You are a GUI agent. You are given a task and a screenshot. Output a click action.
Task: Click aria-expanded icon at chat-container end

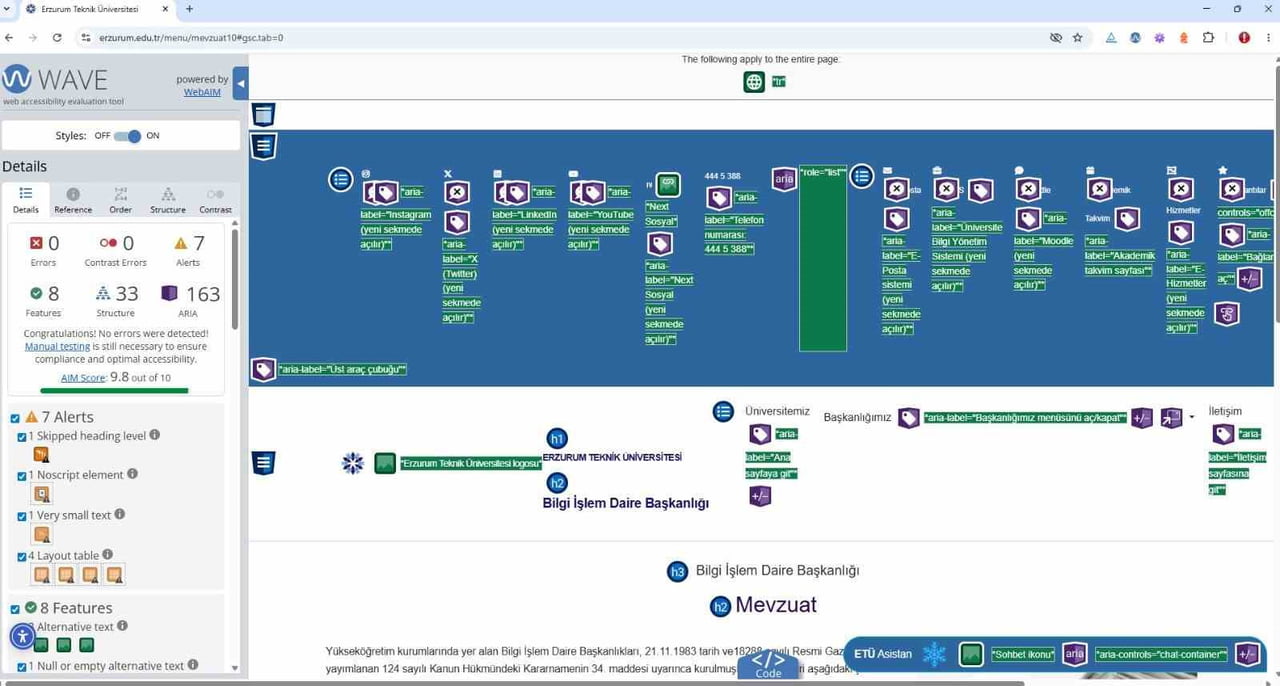[1247, 655]
